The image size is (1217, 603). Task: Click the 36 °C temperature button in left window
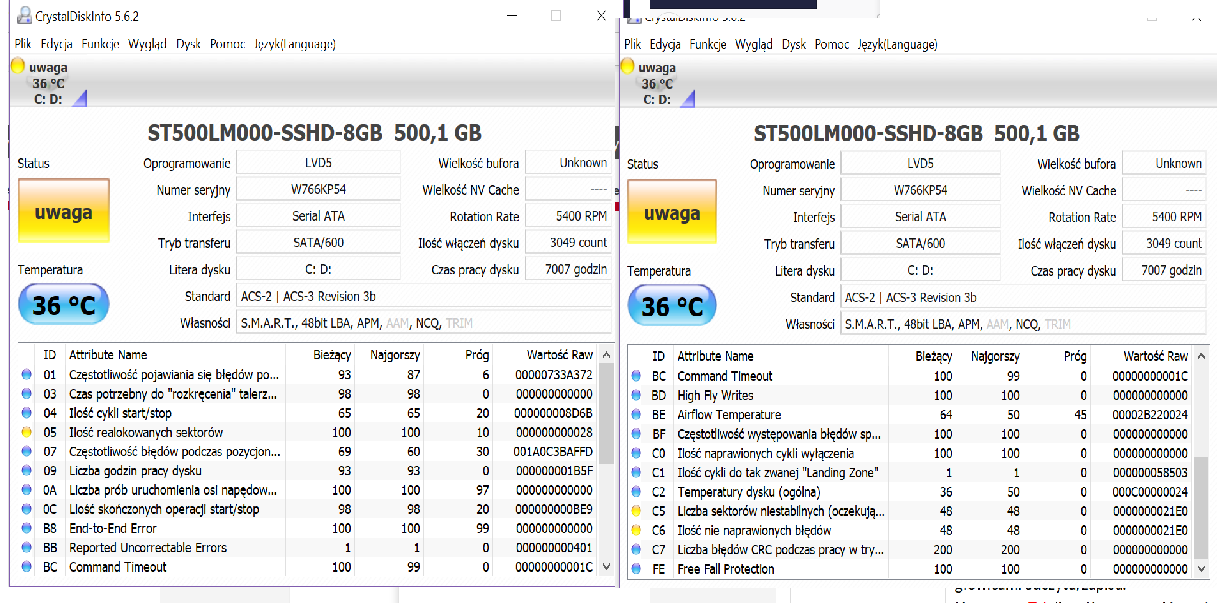pos(64,305)
